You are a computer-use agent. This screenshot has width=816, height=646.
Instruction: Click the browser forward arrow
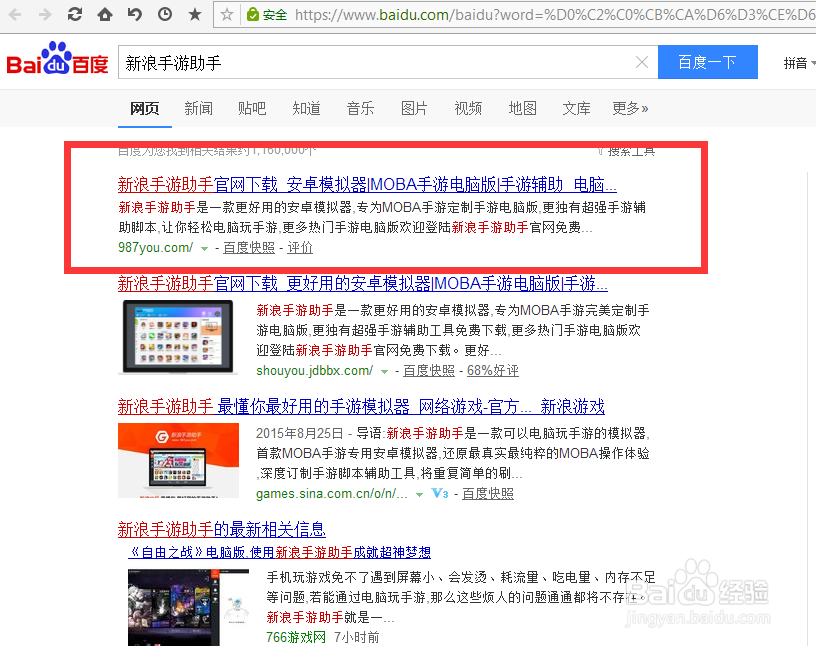coord(45,15)
